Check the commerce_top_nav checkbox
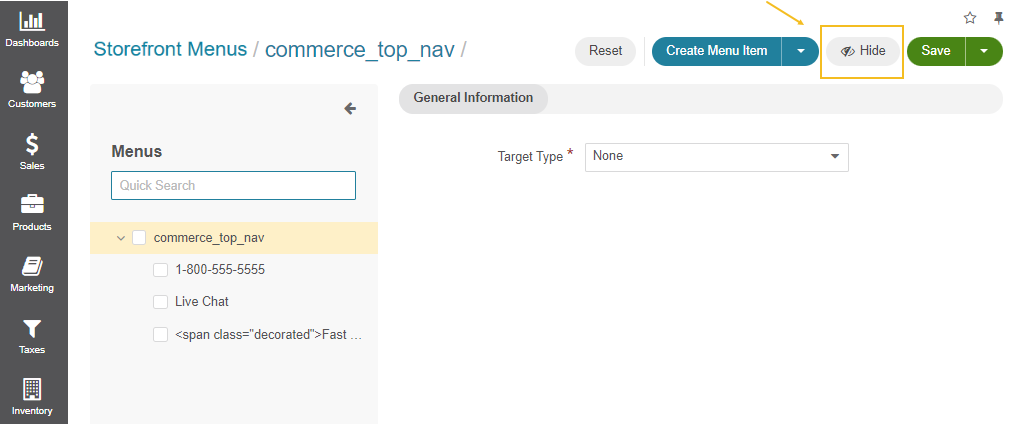Image resolution: width=1017 pixels, height=424 pixels. click(x=139, y=238)
